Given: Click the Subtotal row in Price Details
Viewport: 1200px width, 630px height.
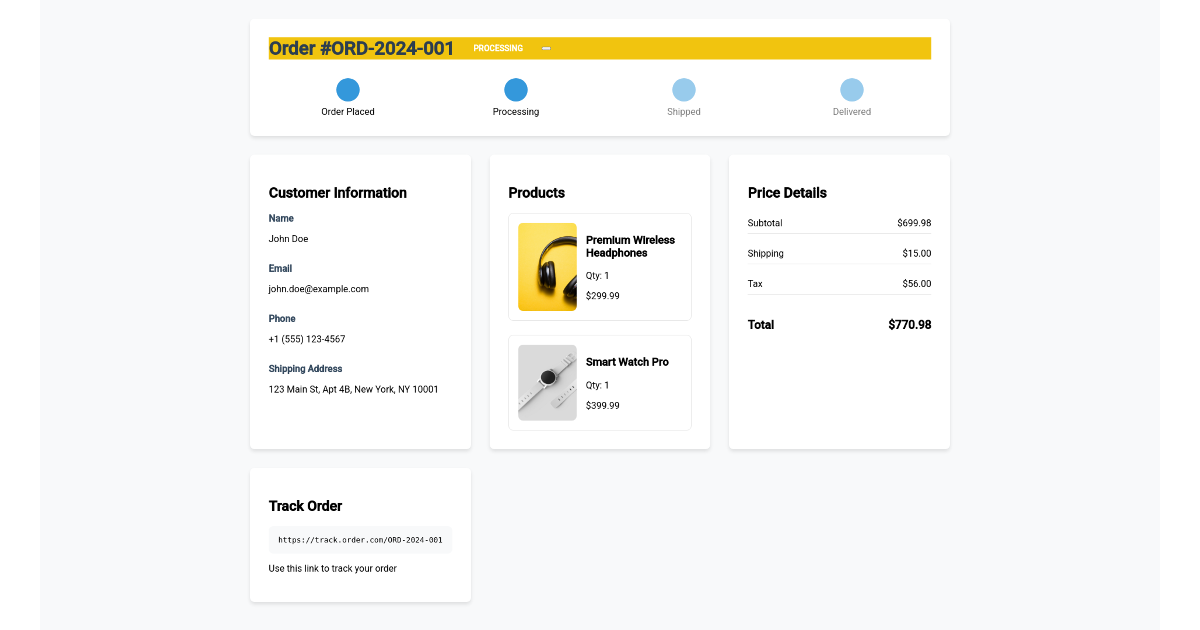Looking at the screenshot, I should (x=839, y=223).
